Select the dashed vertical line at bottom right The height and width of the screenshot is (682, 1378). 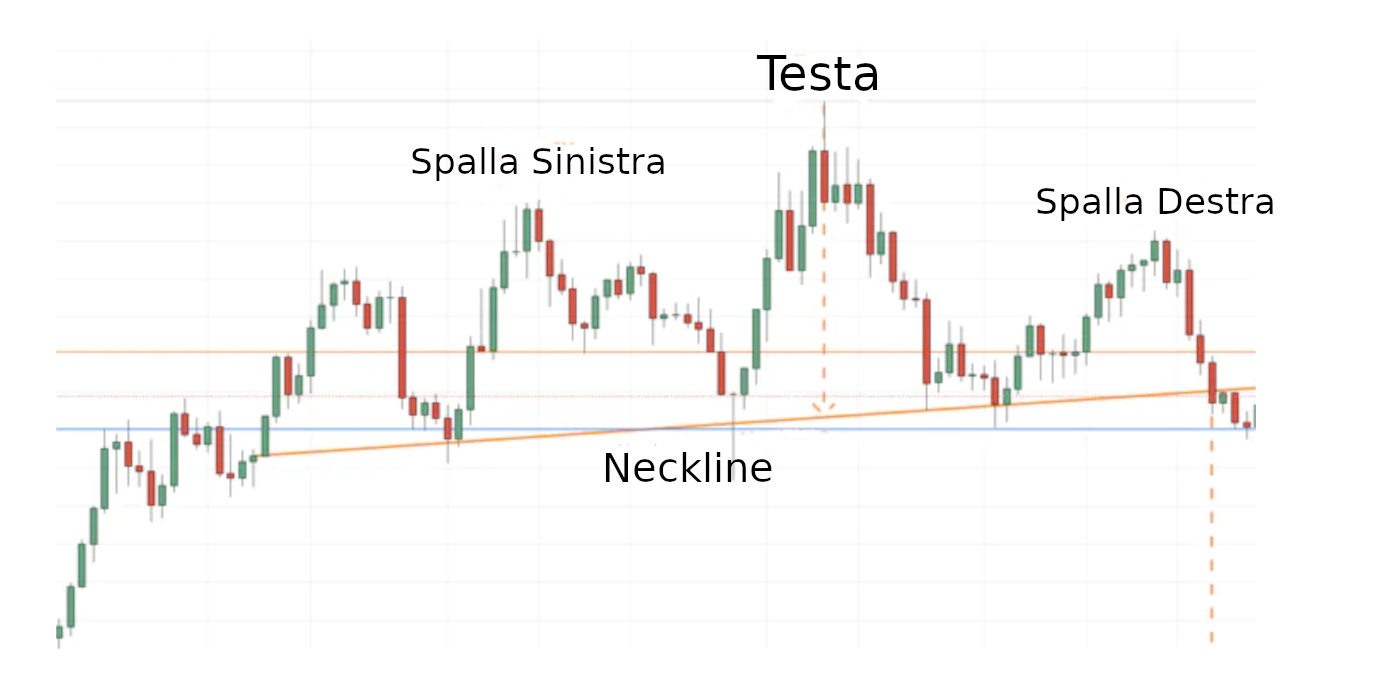[1212, 540]
